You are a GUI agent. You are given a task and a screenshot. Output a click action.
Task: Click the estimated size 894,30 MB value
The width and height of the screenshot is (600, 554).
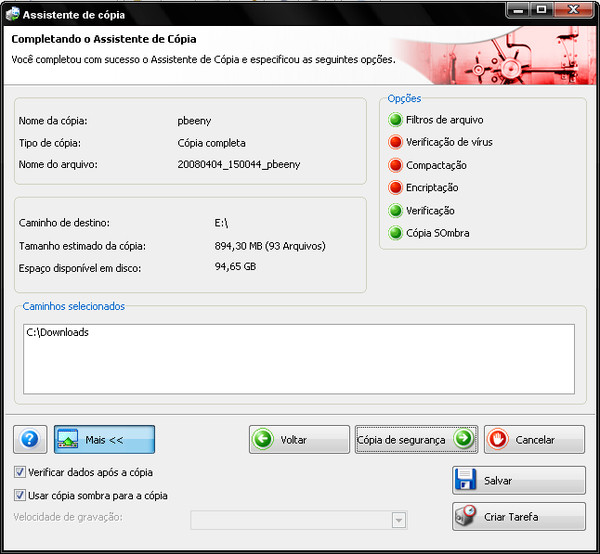tap(270, 246)
